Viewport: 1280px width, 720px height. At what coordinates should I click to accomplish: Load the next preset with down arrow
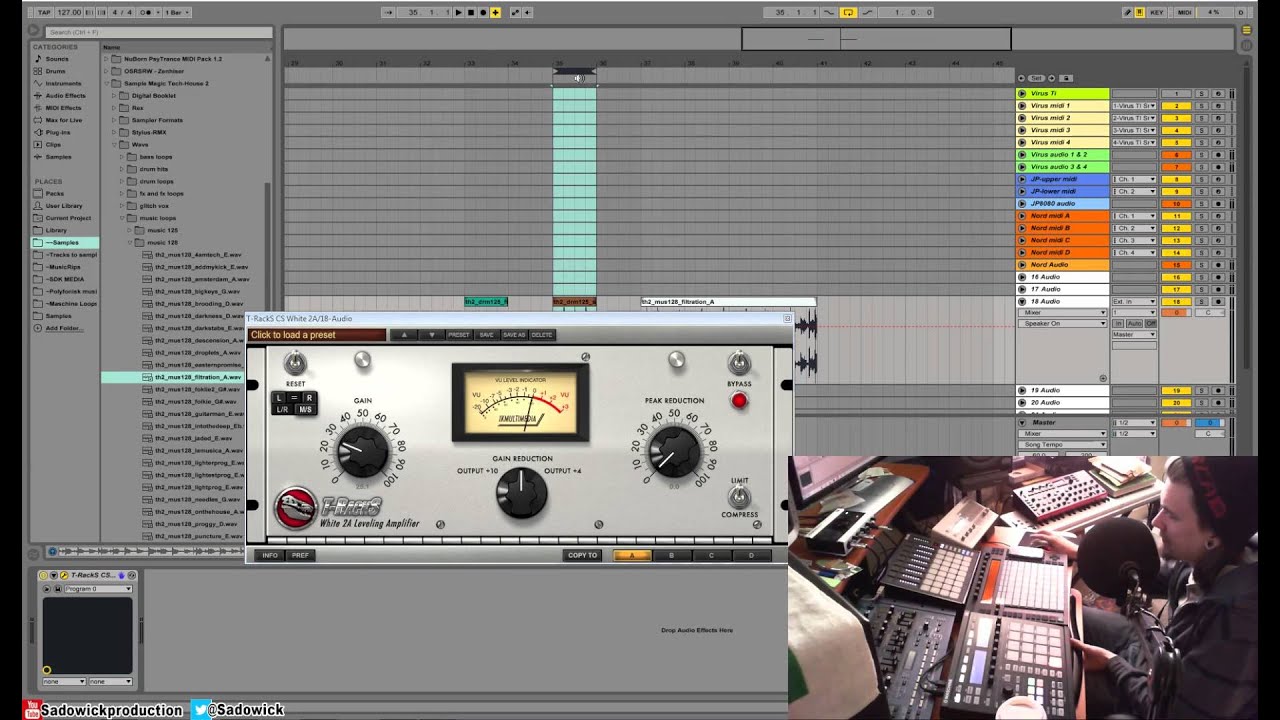pyautogui.click(x=431, y=335)
